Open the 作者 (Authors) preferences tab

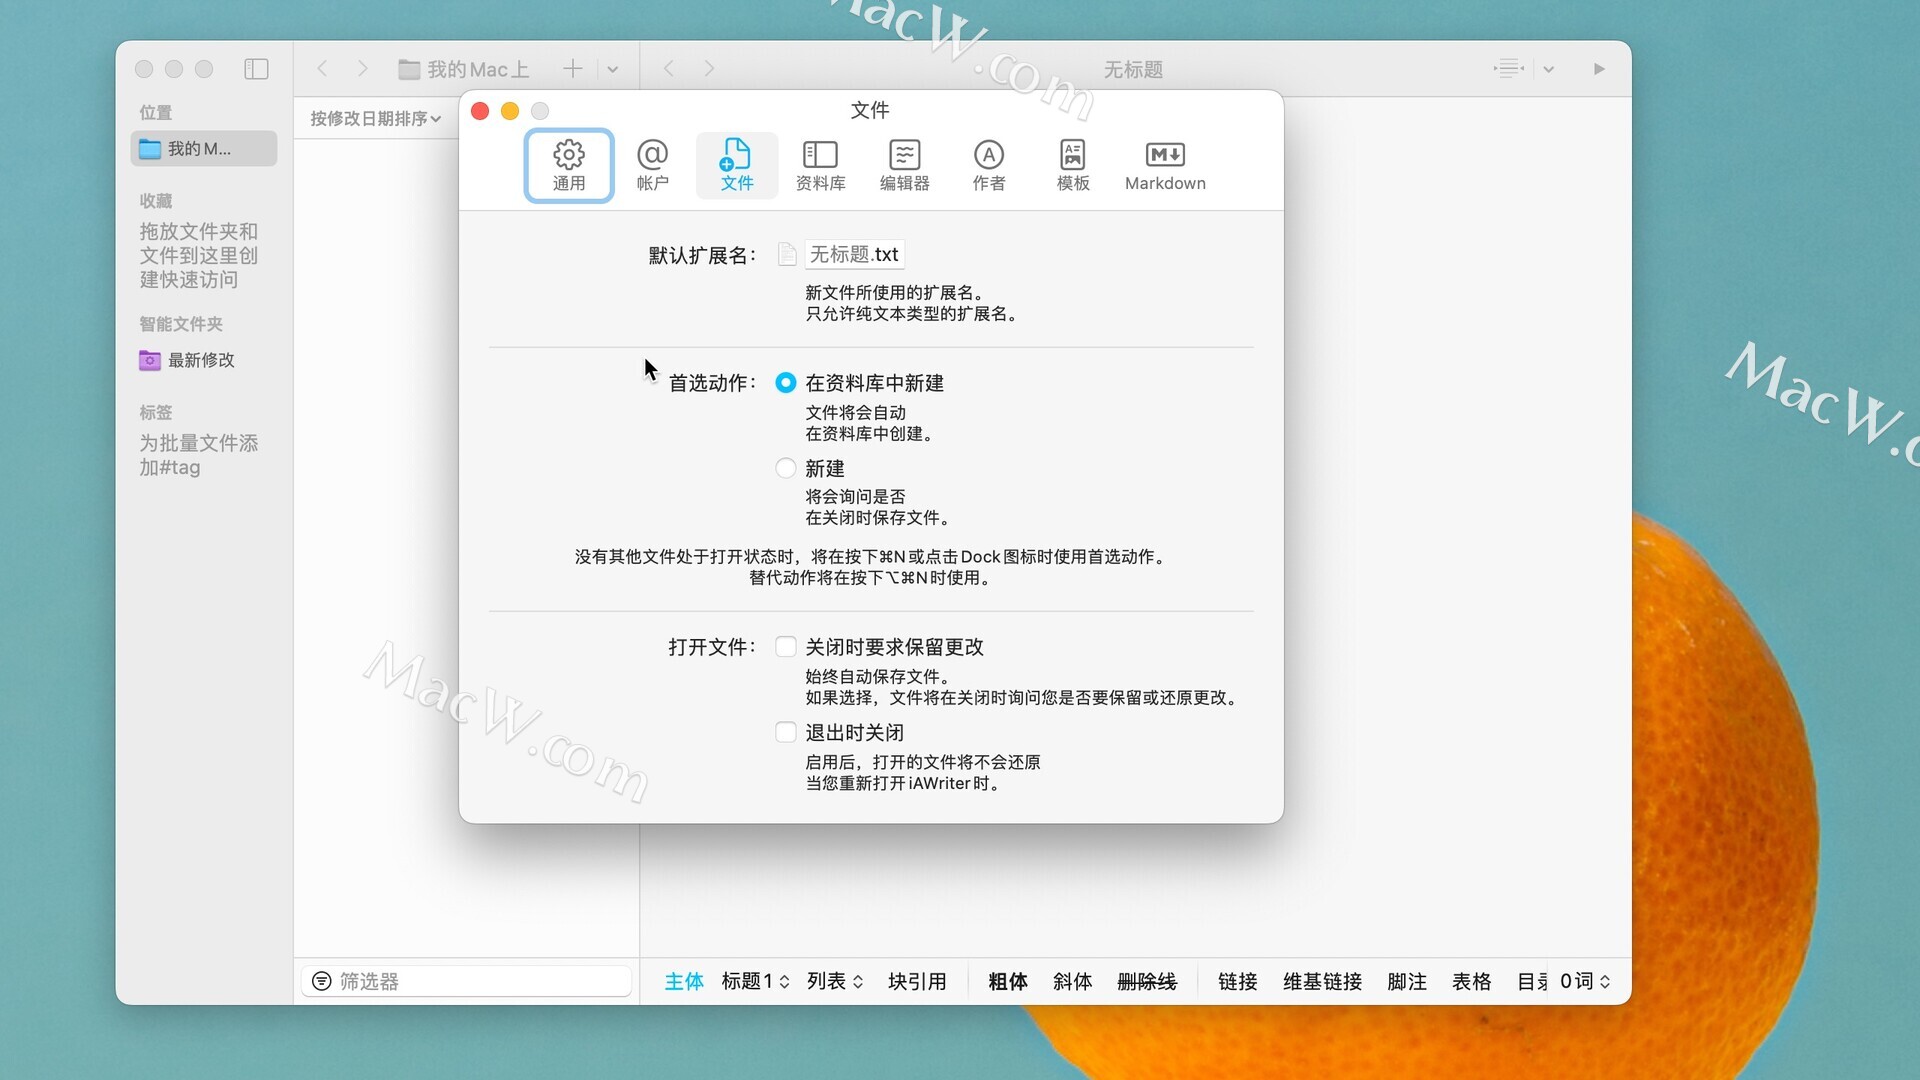click(x=988, y=166)
